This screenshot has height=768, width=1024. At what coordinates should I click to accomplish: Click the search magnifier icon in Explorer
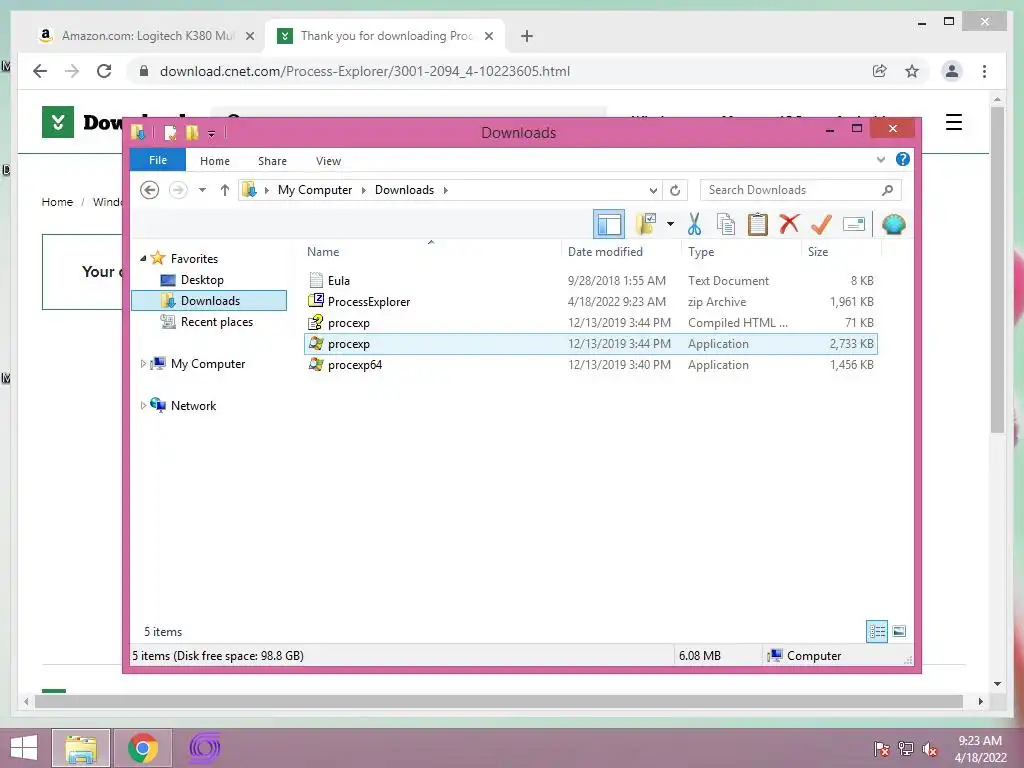[887, 190]
